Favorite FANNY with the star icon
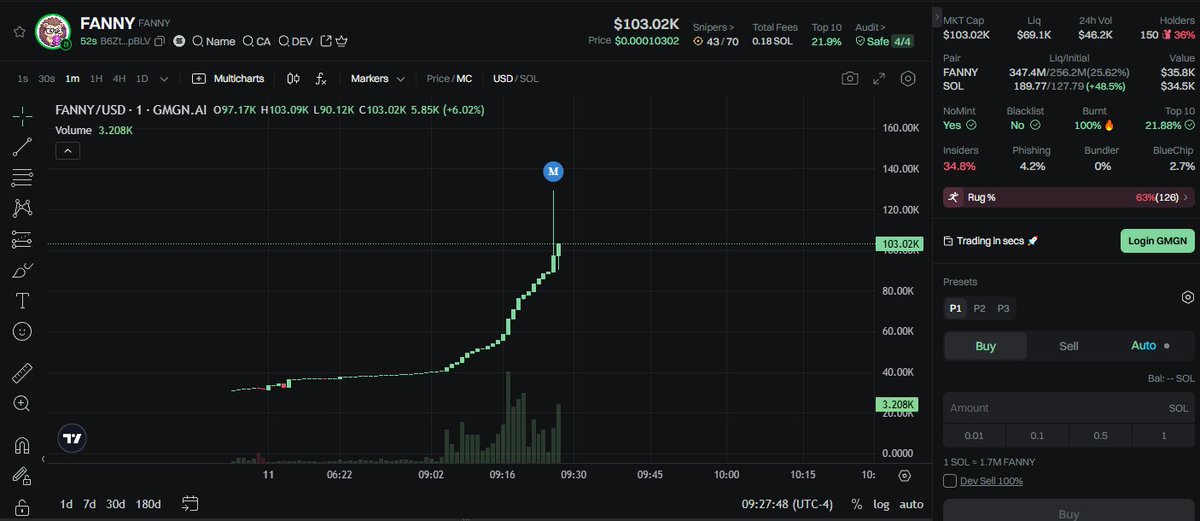Viewport: 1200px width, 521px height. pyautogui.click(x=19, y=31)
